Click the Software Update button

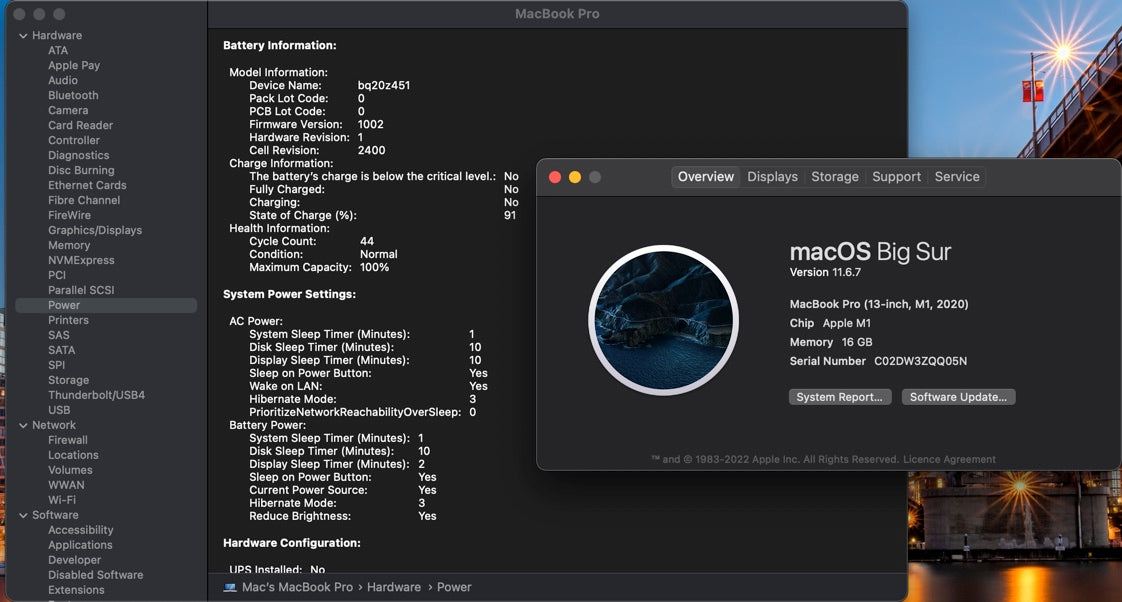[x=958, y=396]
